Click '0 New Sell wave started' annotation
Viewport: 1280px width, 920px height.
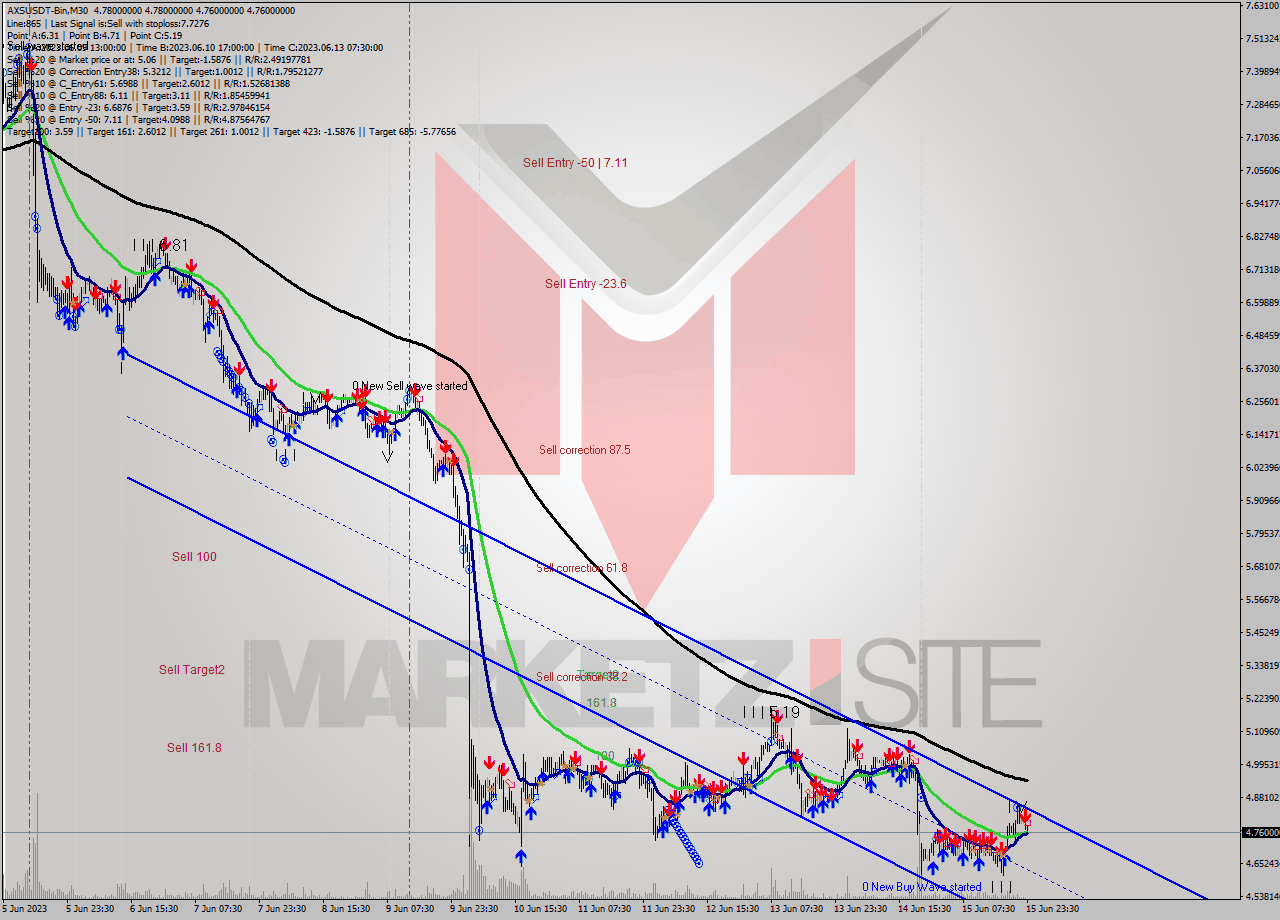(409, 386)
